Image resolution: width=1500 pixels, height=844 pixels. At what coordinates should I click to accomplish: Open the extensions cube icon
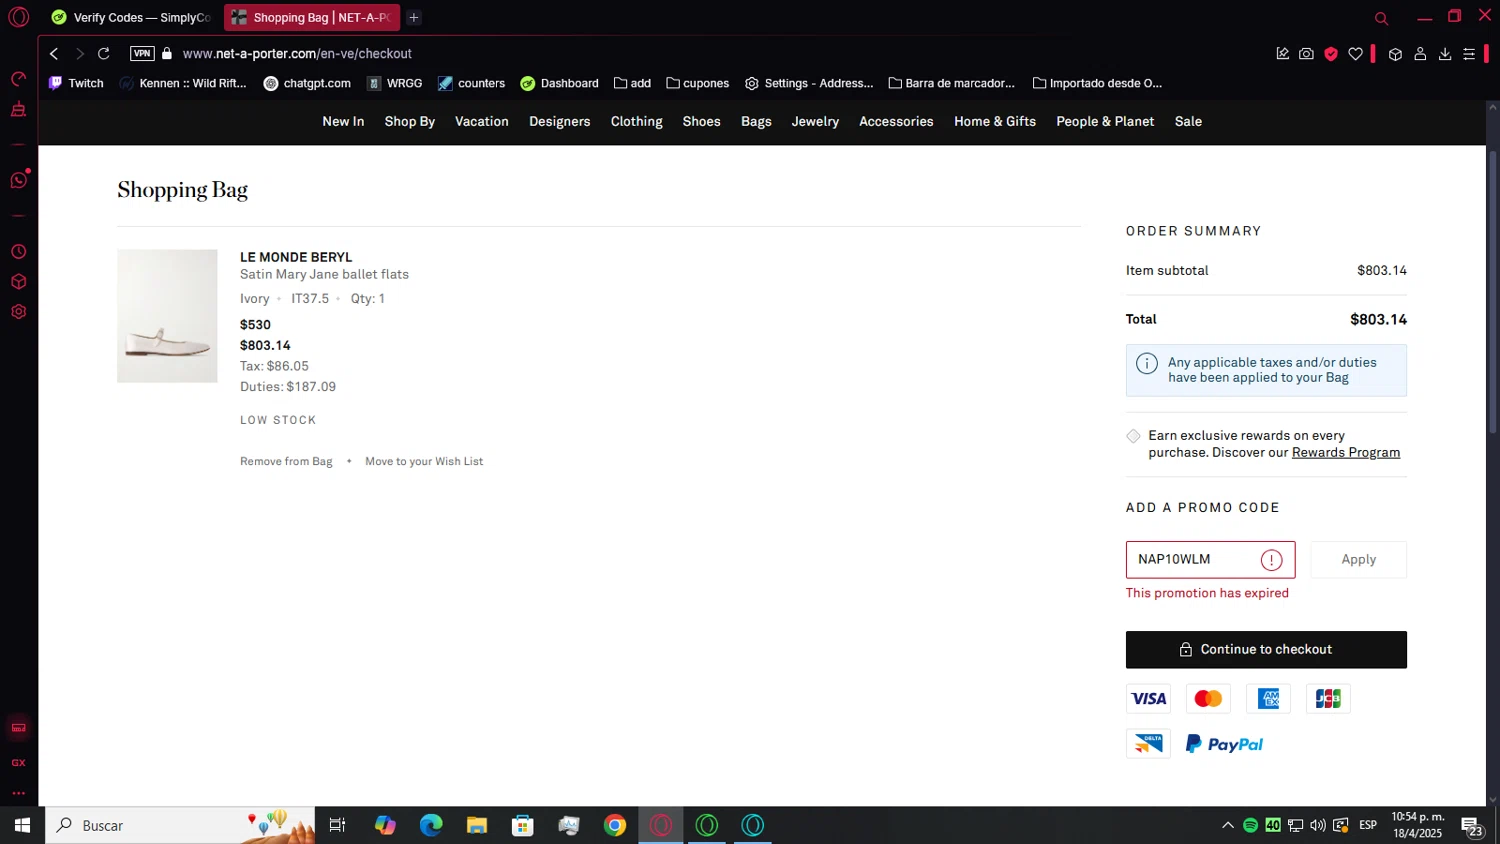click(1395, 54)
